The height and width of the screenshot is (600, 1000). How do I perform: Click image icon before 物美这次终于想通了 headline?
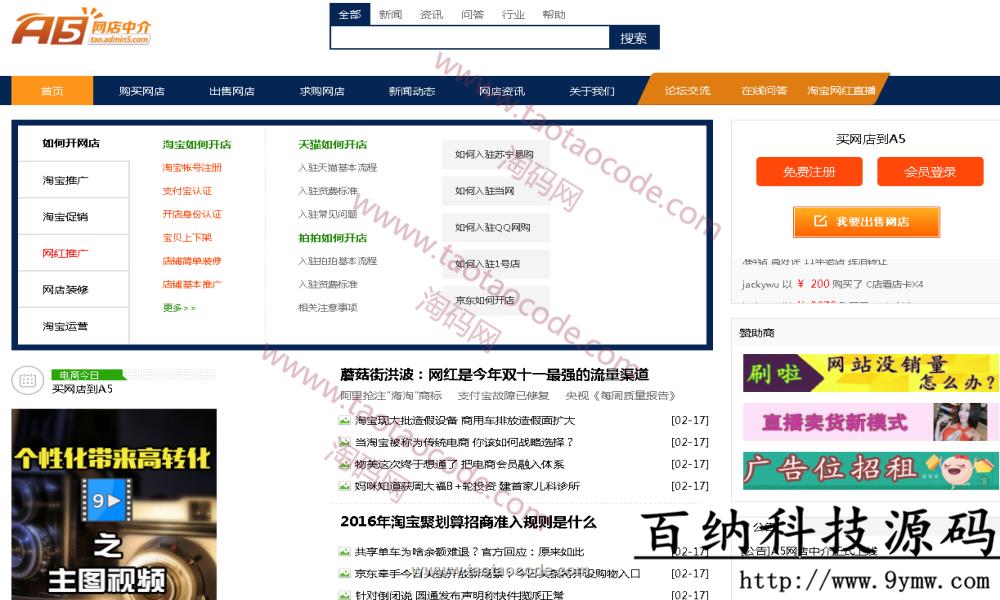(x=345, y=464)
